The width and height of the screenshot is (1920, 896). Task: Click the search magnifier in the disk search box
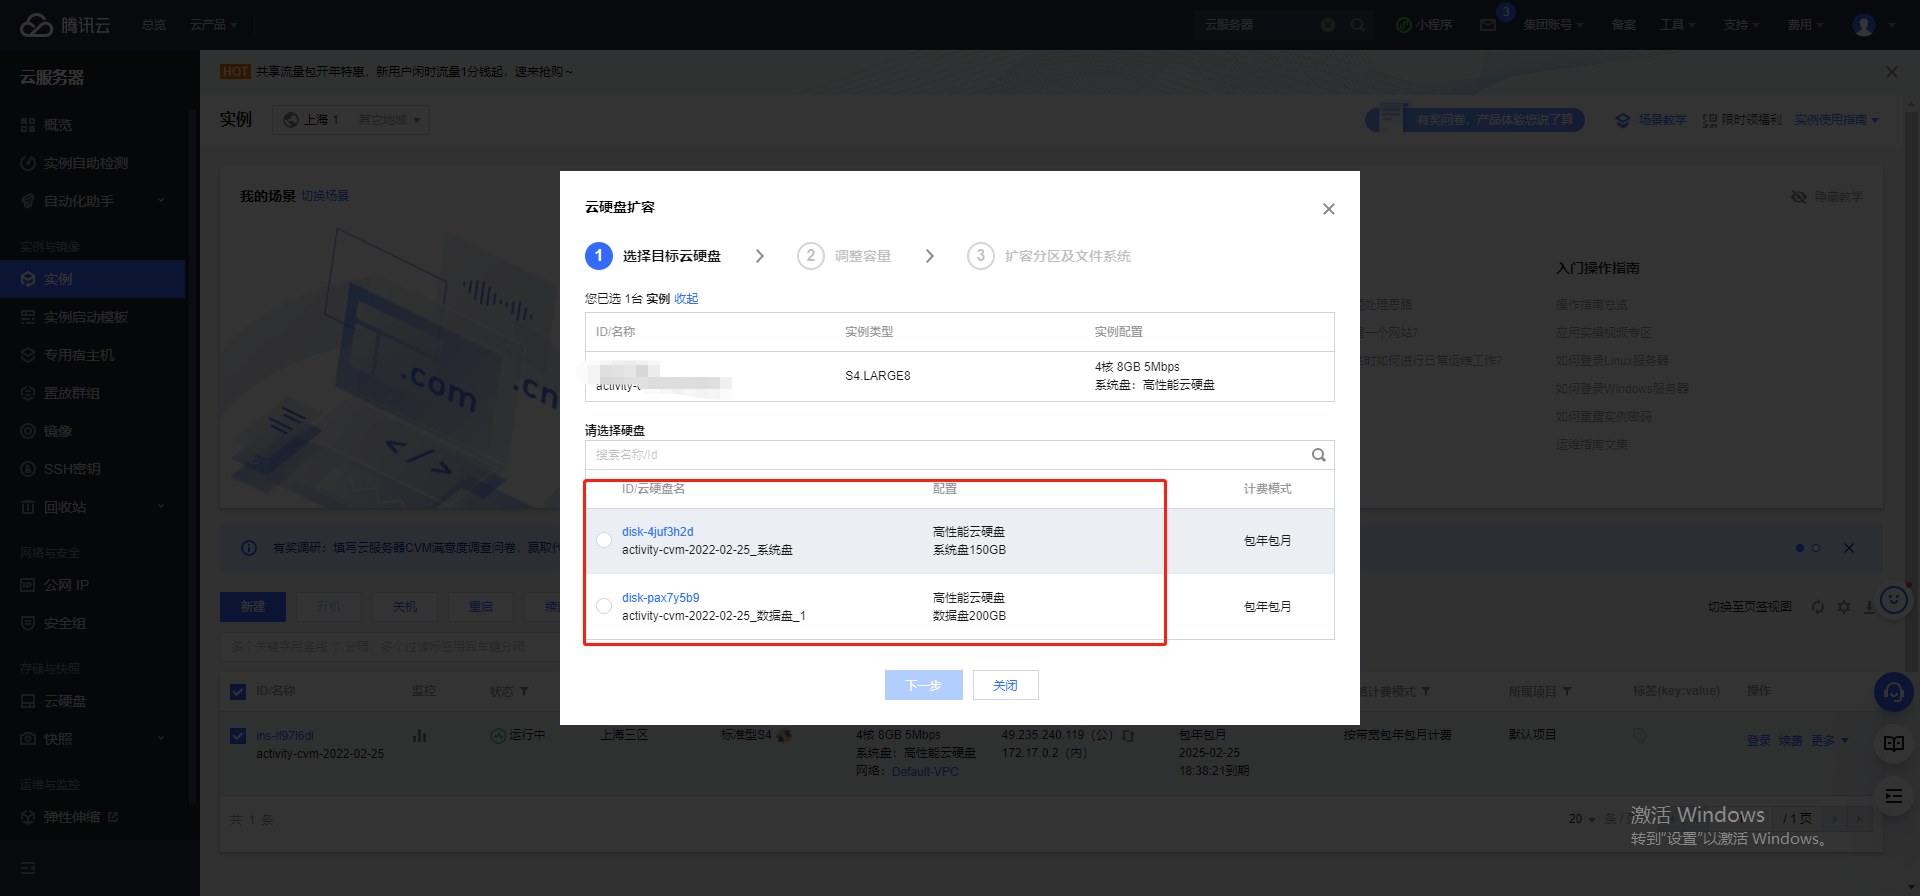click(1318, 455)
